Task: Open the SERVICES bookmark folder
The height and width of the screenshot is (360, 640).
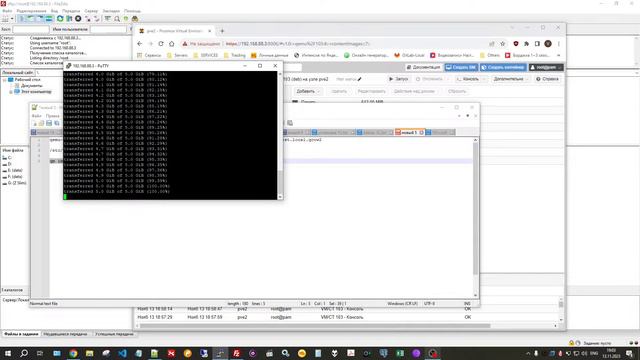Action: tap(205, 55)
